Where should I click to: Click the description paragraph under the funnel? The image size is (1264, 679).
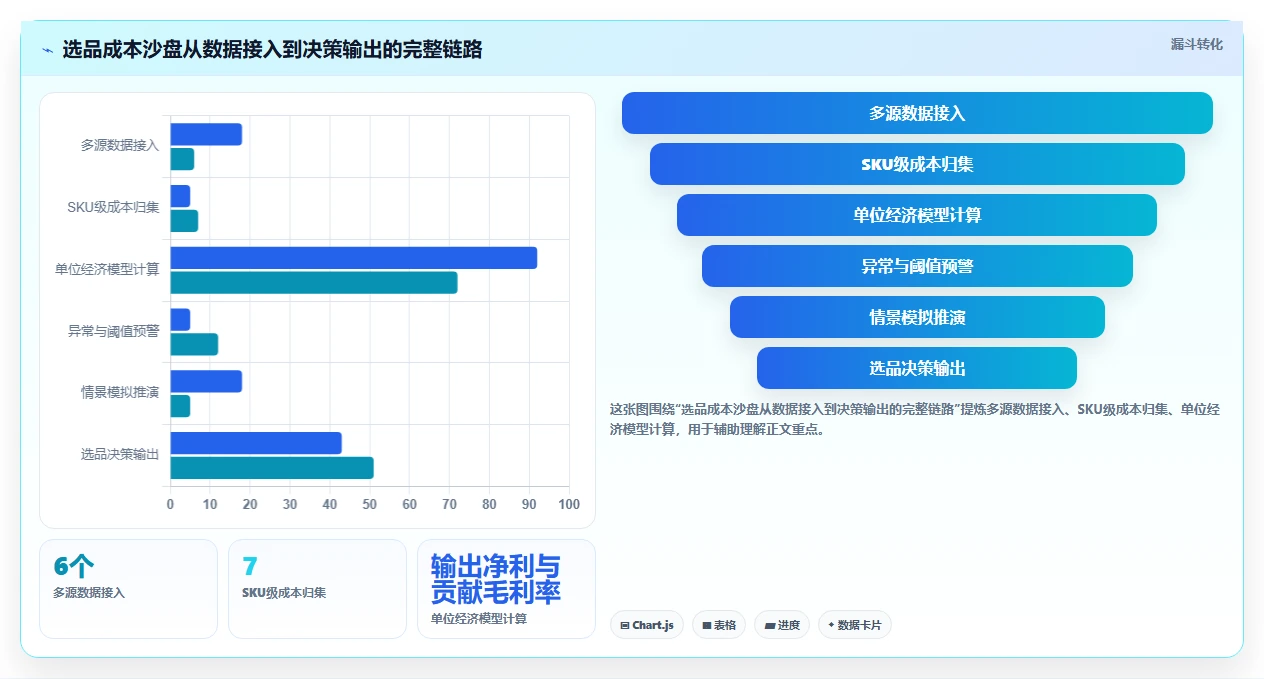(x=914, y=419)
